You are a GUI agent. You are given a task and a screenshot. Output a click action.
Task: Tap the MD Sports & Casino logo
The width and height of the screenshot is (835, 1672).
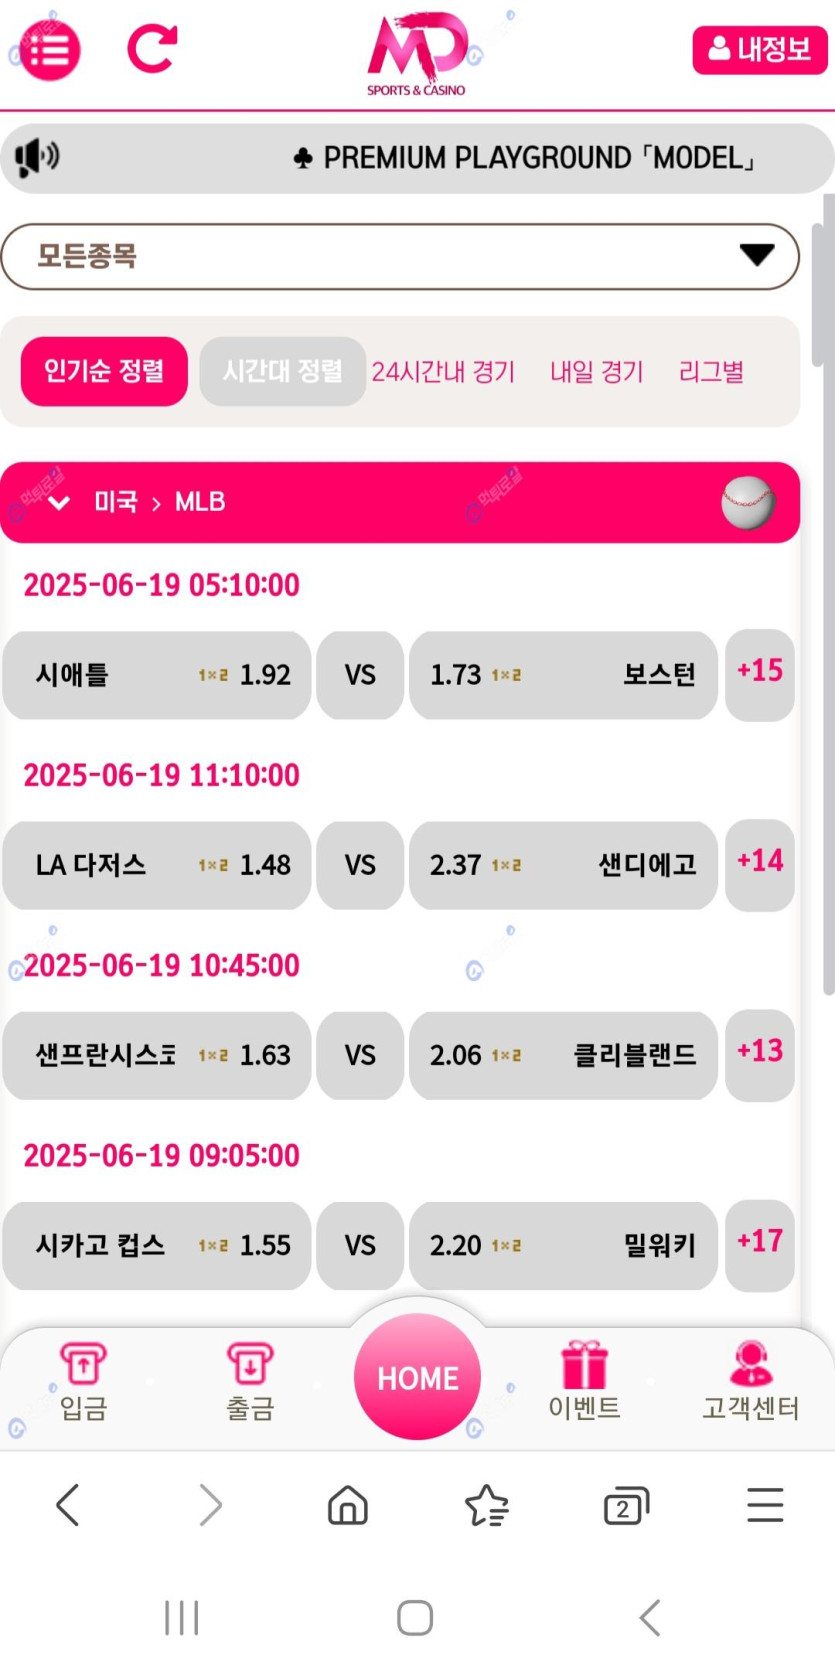click(x=417, y=53)
